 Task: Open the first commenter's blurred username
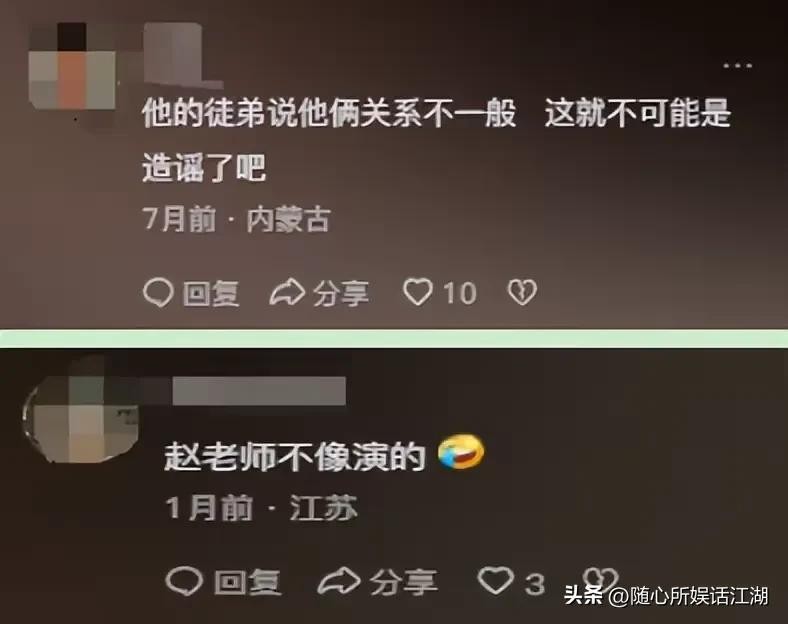point(175,55)
